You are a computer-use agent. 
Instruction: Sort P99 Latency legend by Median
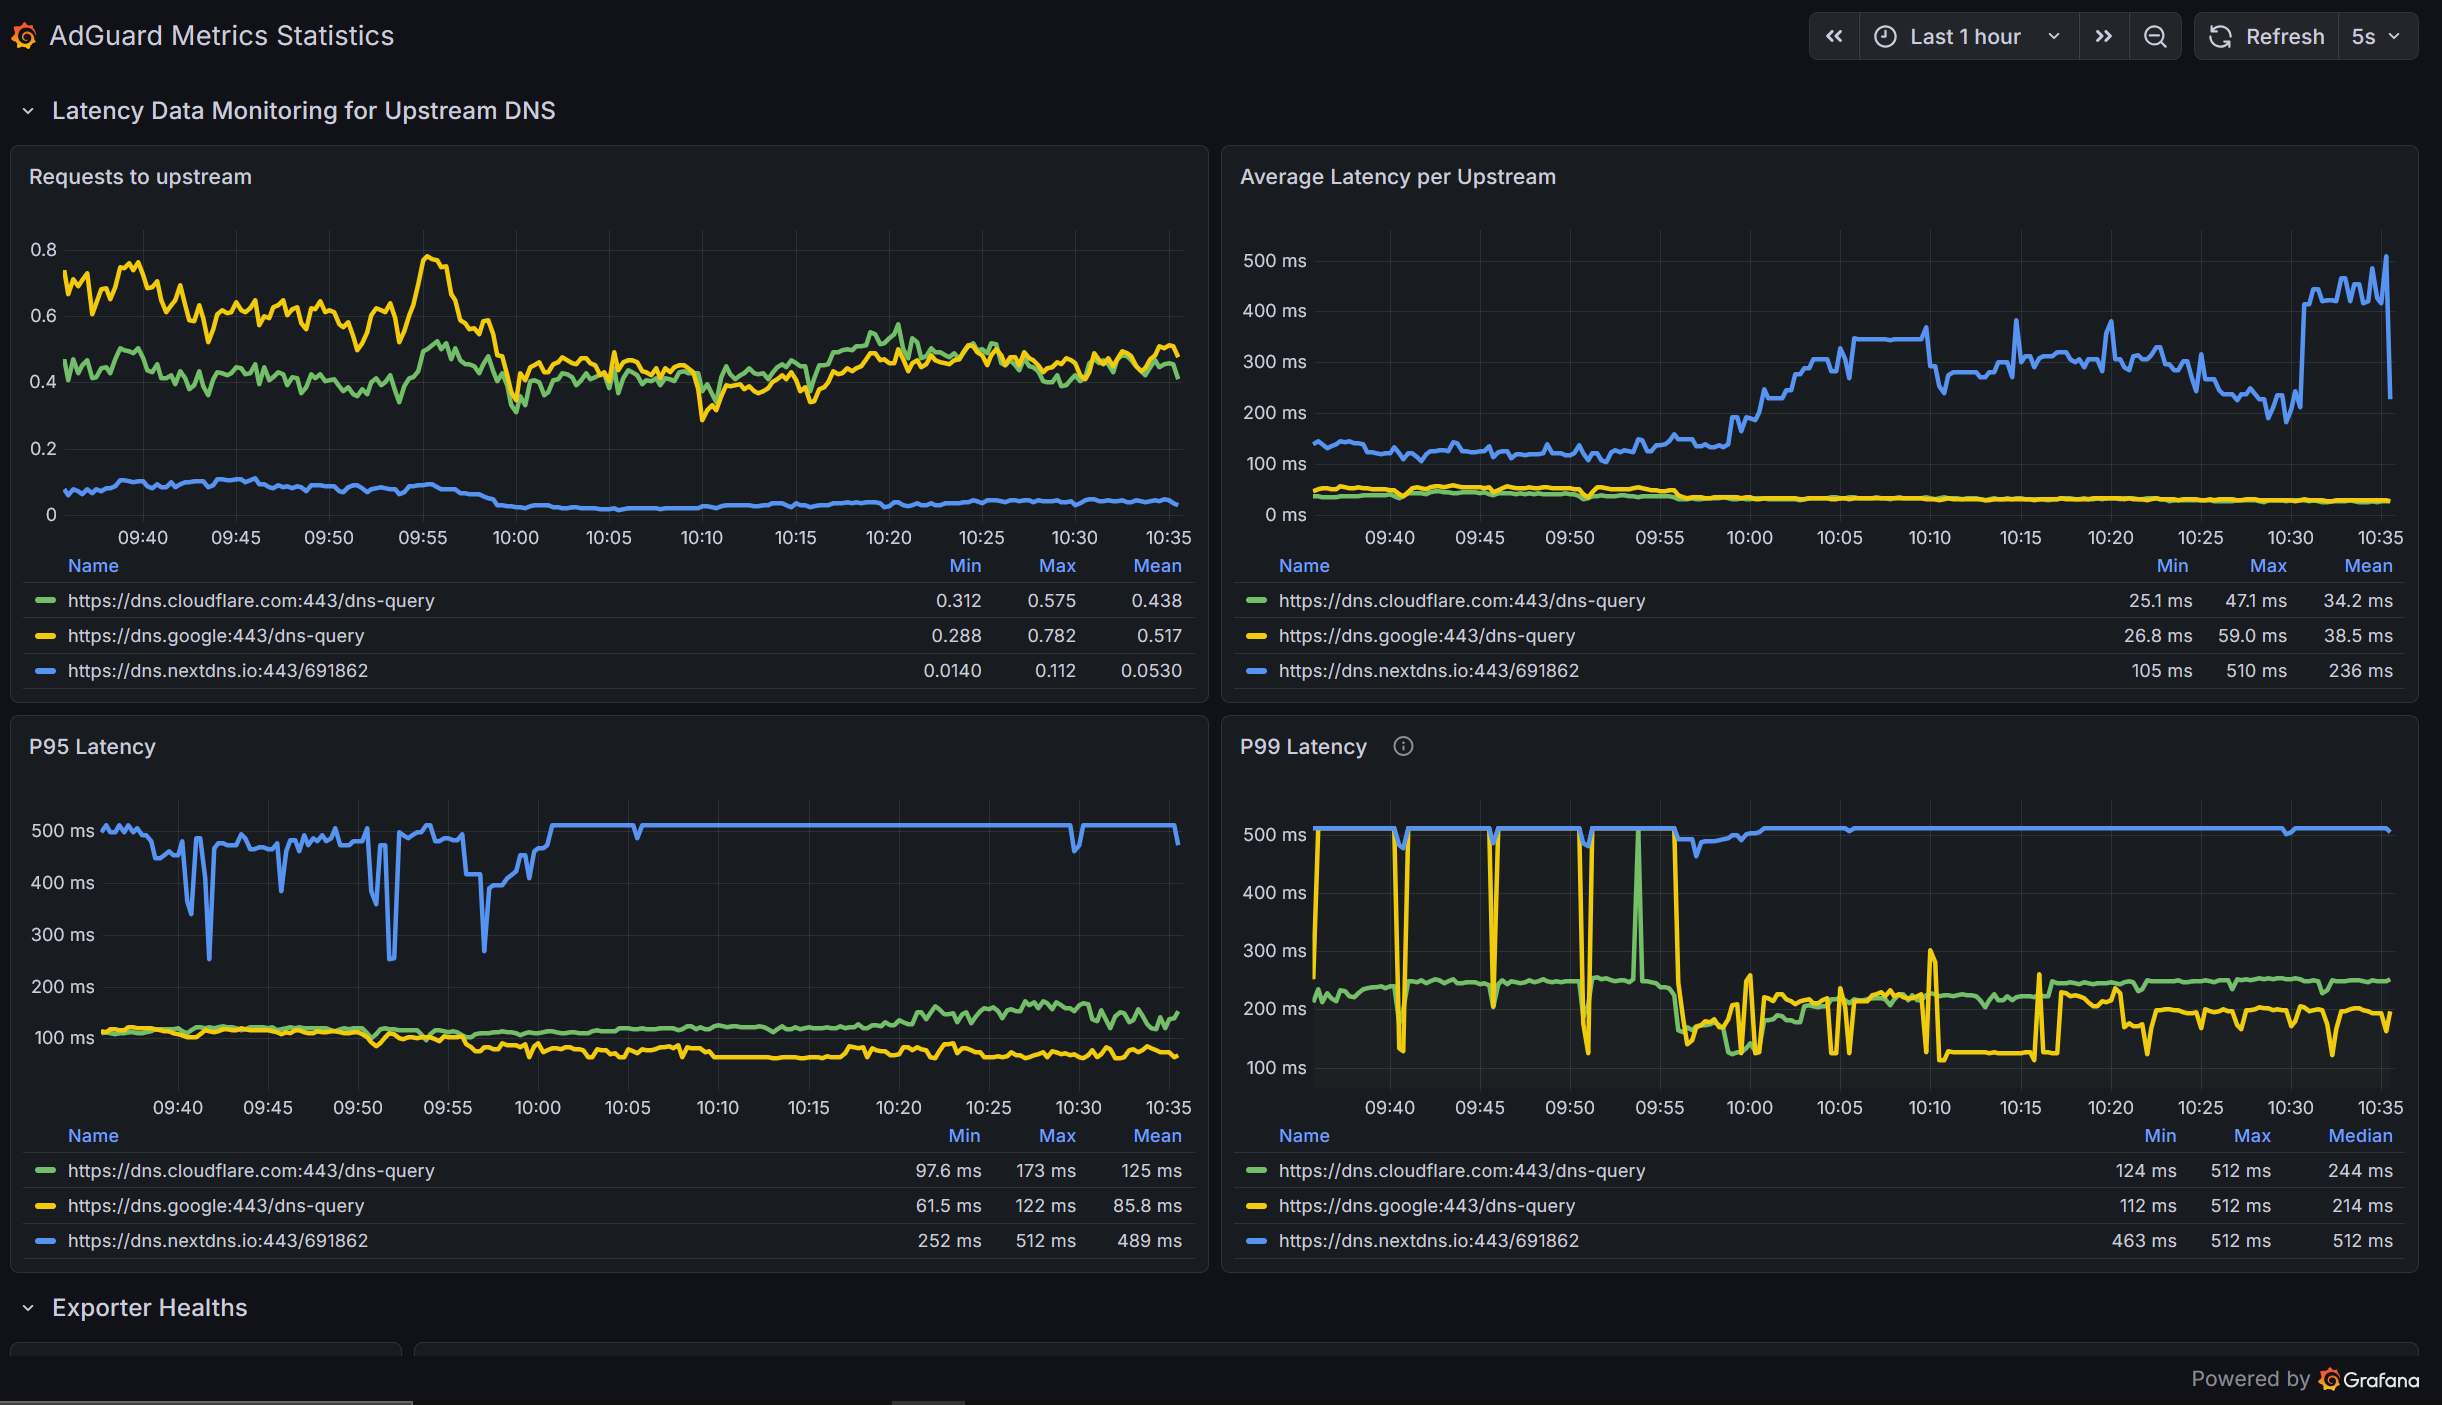pyautogui.click(x=2360, y=1136)
